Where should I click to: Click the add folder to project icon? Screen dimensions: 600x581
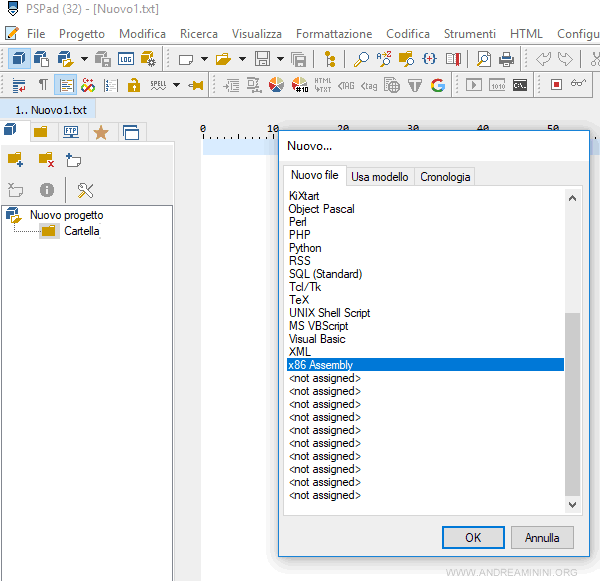point(15,159)
